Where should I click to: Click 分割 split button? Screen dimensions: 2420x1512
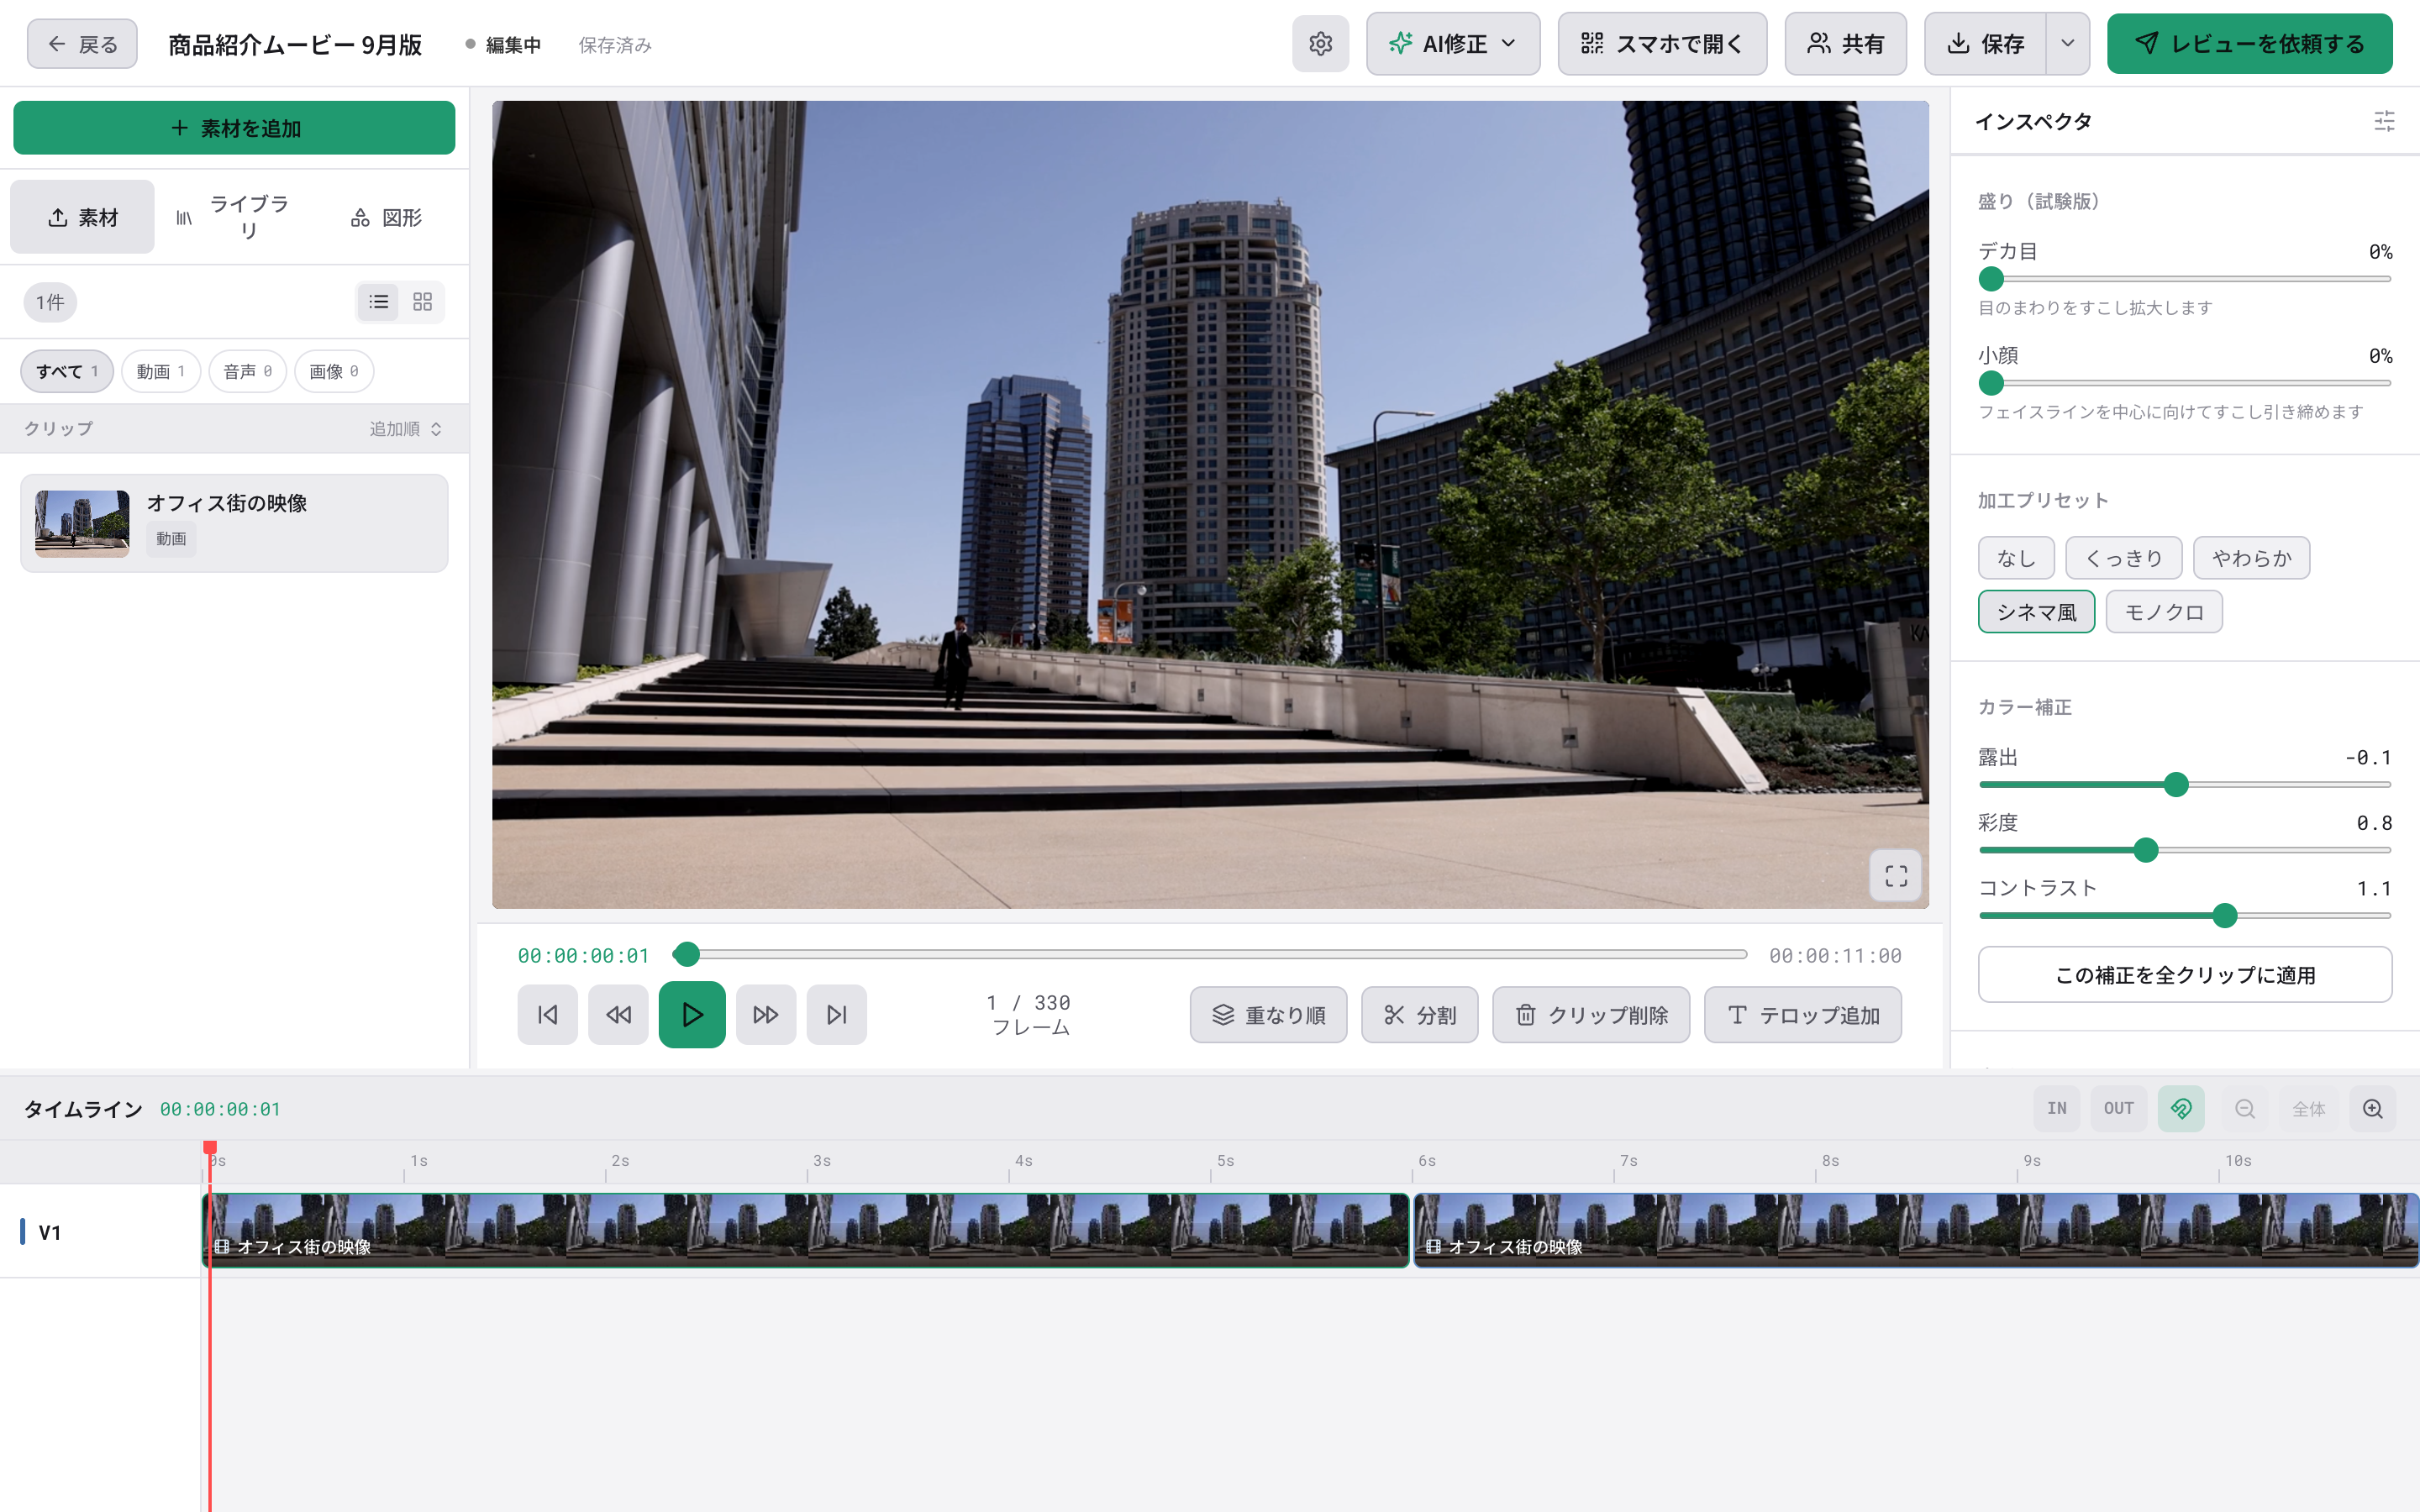pyautogui.click(x=1419, y=1015)
